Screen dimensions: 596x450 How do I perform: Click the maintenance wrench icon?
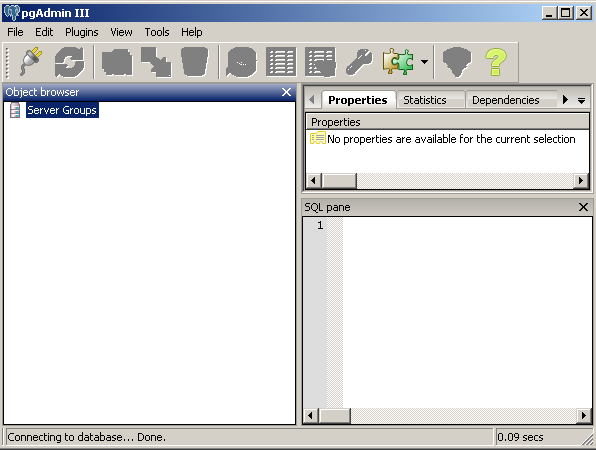point(359,62)
